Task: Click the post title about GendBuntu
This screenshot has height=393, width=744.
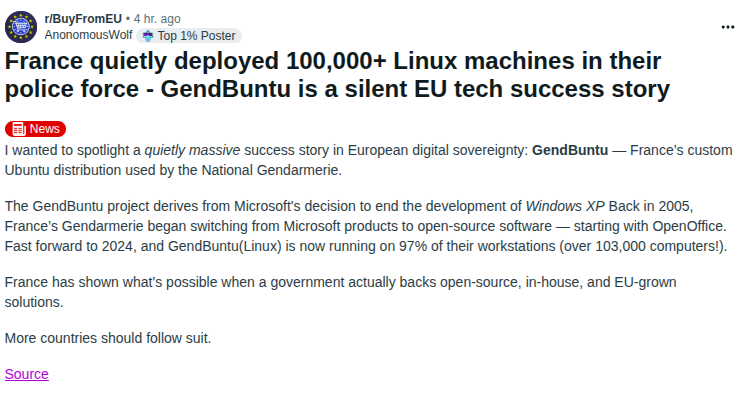Action: [337, 75]
